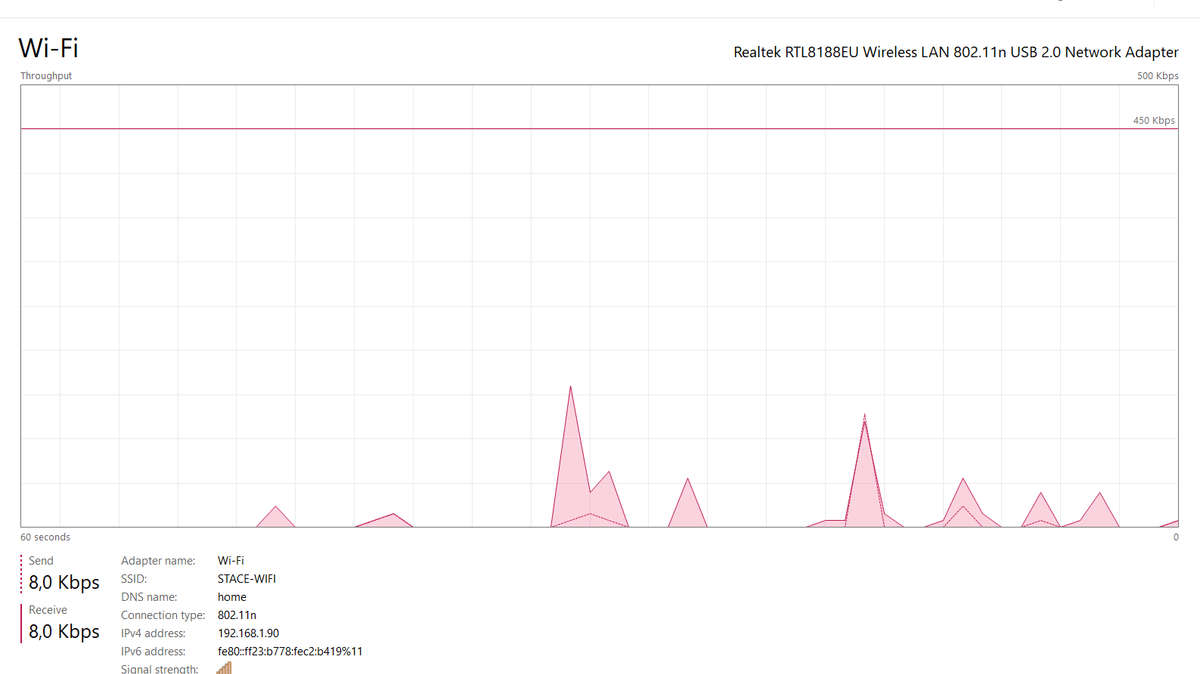Select the IPv4 address 192.168.1.90
Viewport: 1200px width, 674px height.
(x=250, y=633)
